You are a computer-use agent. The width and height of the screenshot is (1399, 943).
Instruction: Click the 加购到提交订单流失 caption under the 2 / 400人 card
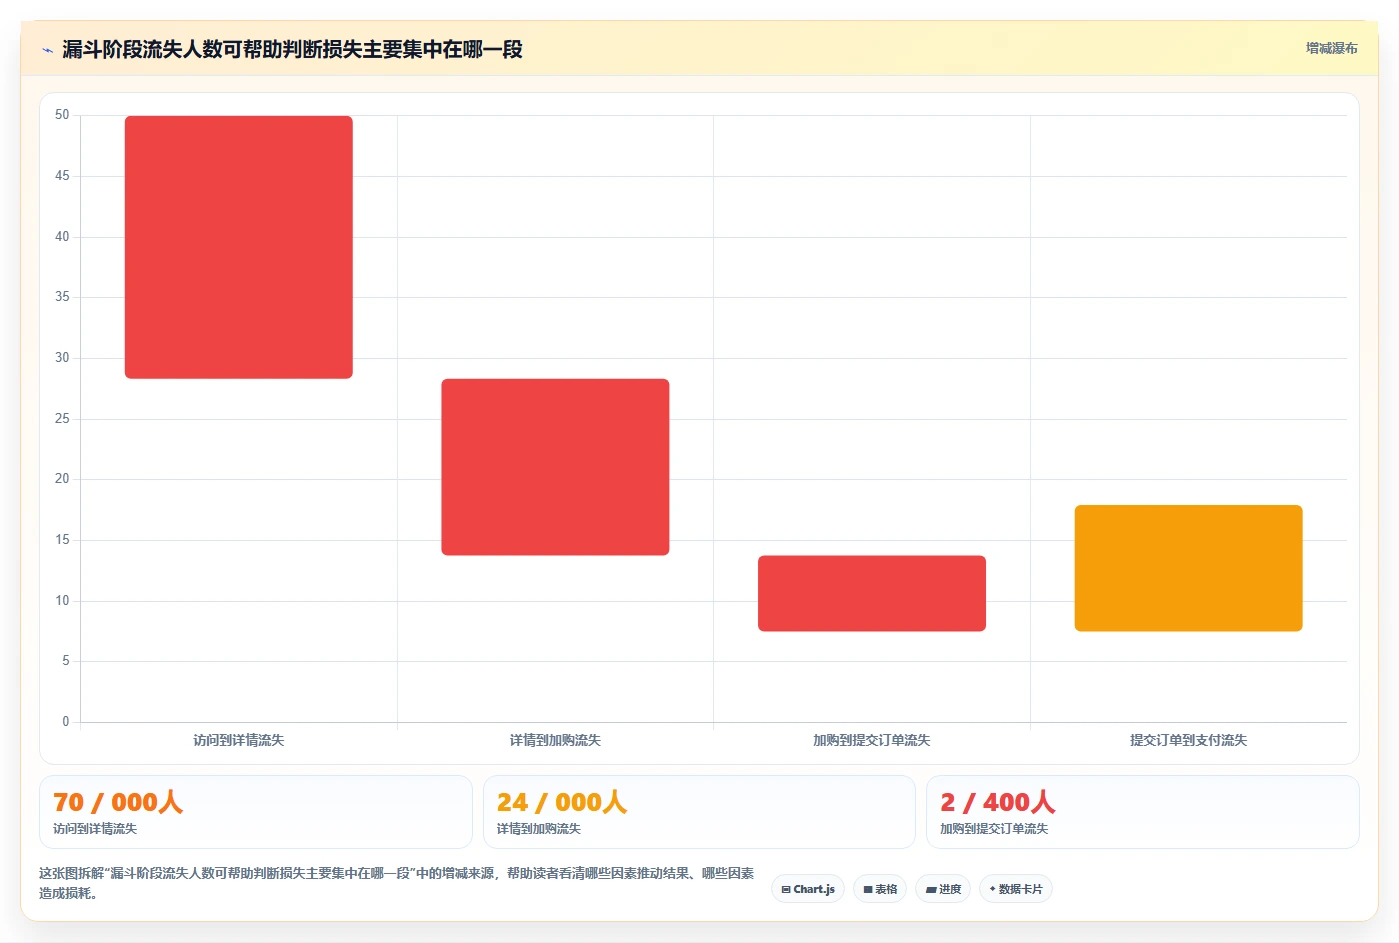point(994,829)
